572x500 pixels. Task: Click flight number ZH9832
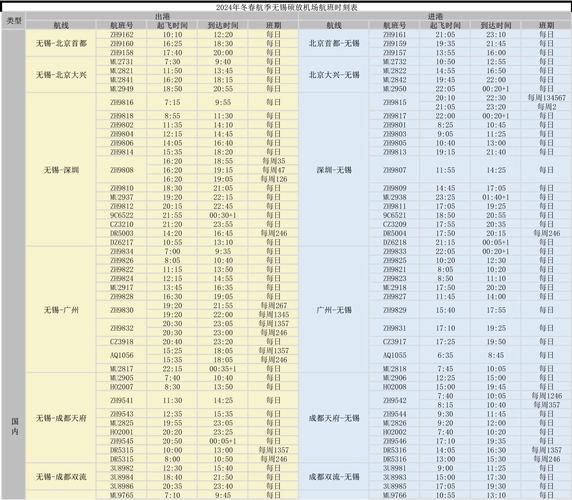pos(121,328)
